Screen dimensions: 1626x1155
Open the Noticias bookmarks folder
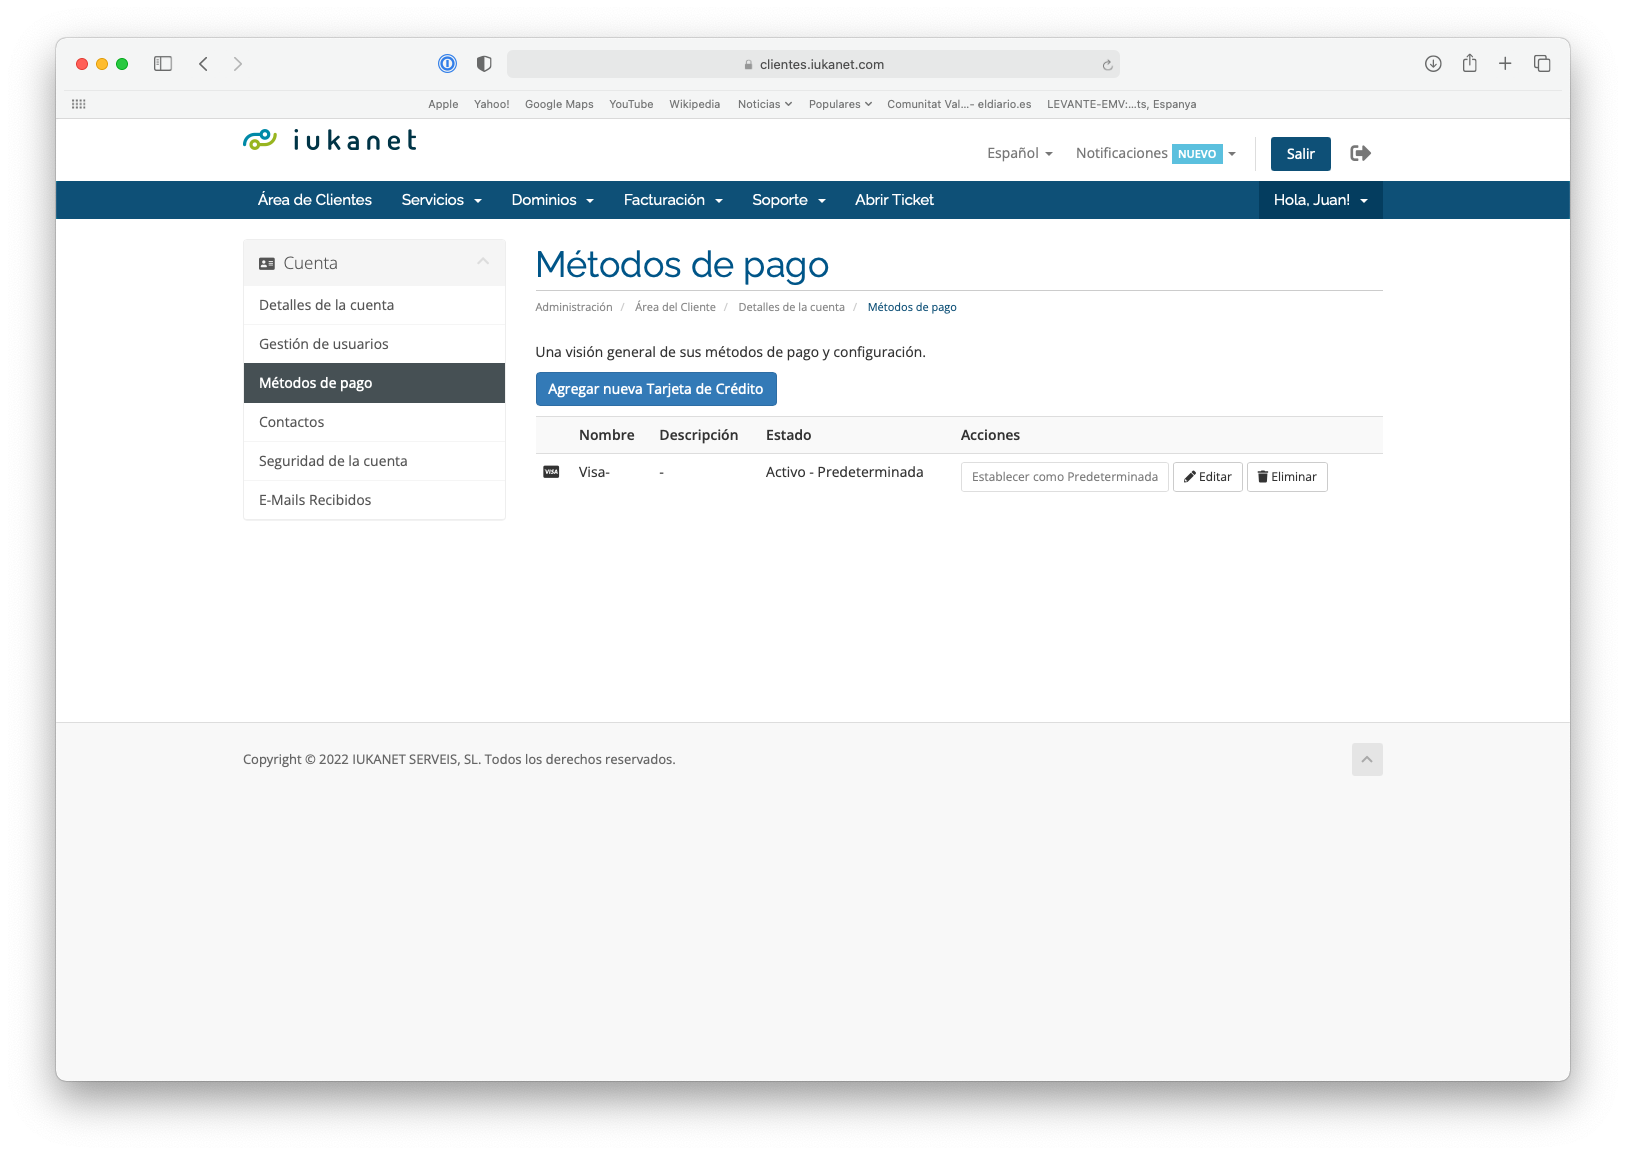[765, 104]
